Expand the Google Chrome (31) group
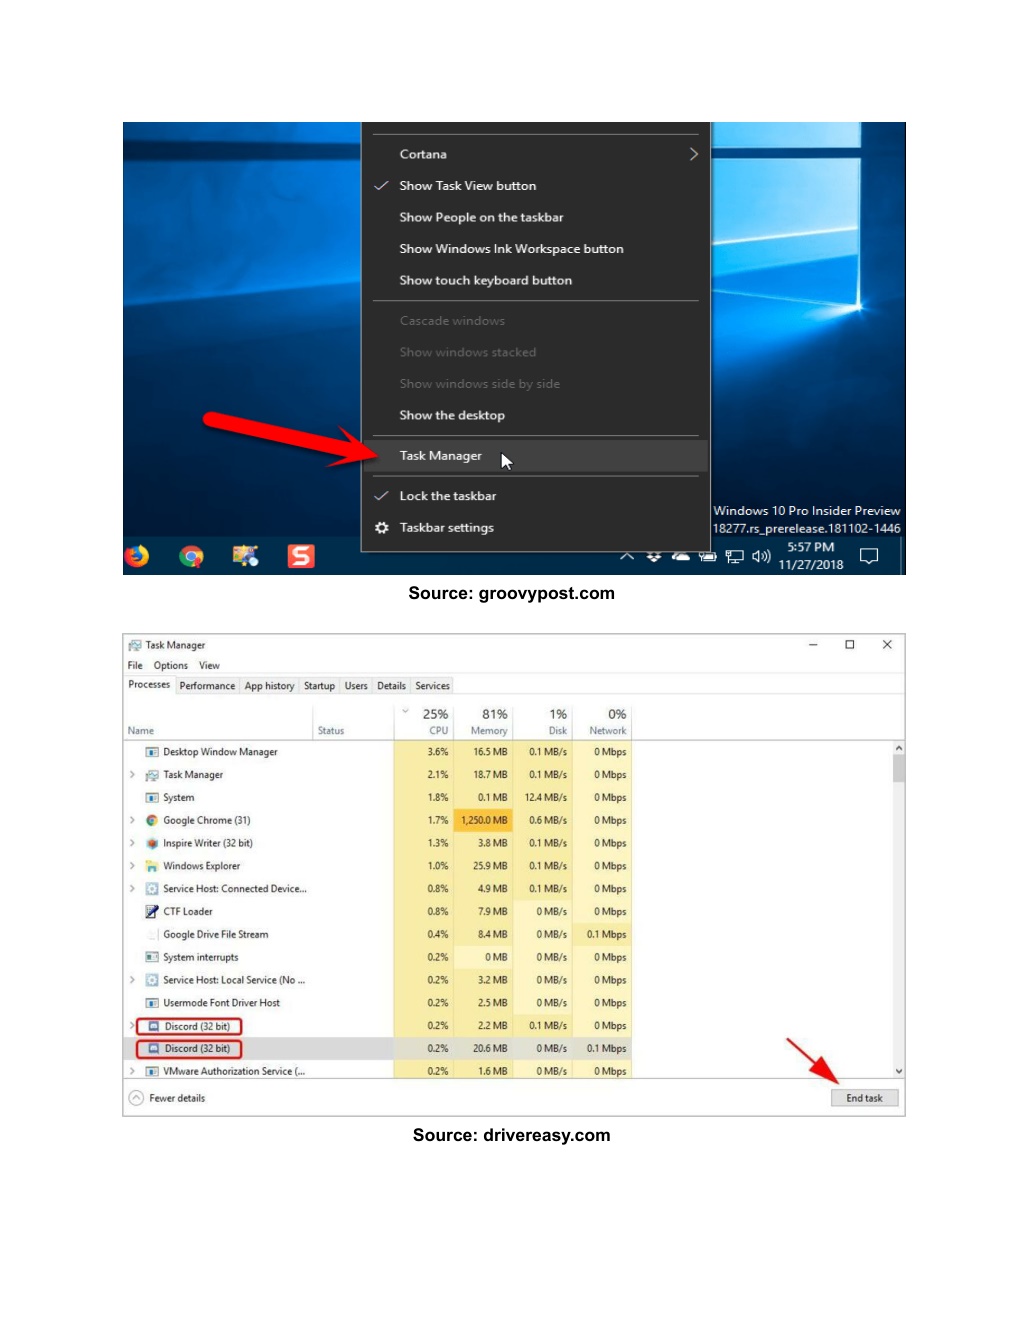1024x1325 pixels. point(132,820)
